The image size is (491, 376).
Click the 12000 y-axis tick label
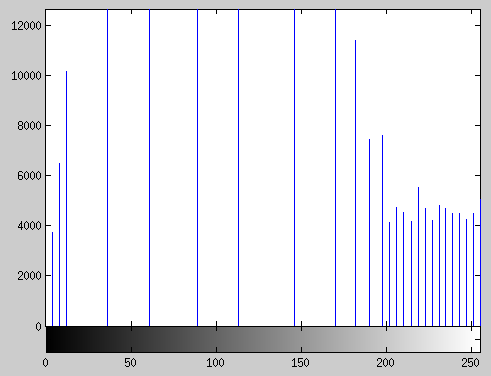click(x=26, y=26)
